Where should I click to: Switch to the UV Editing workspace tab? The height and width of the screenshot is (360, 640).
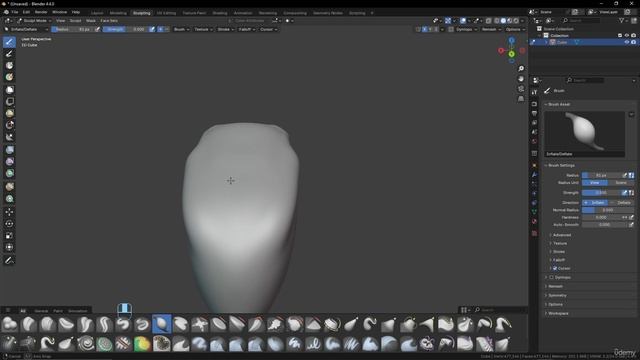[166, 13]
